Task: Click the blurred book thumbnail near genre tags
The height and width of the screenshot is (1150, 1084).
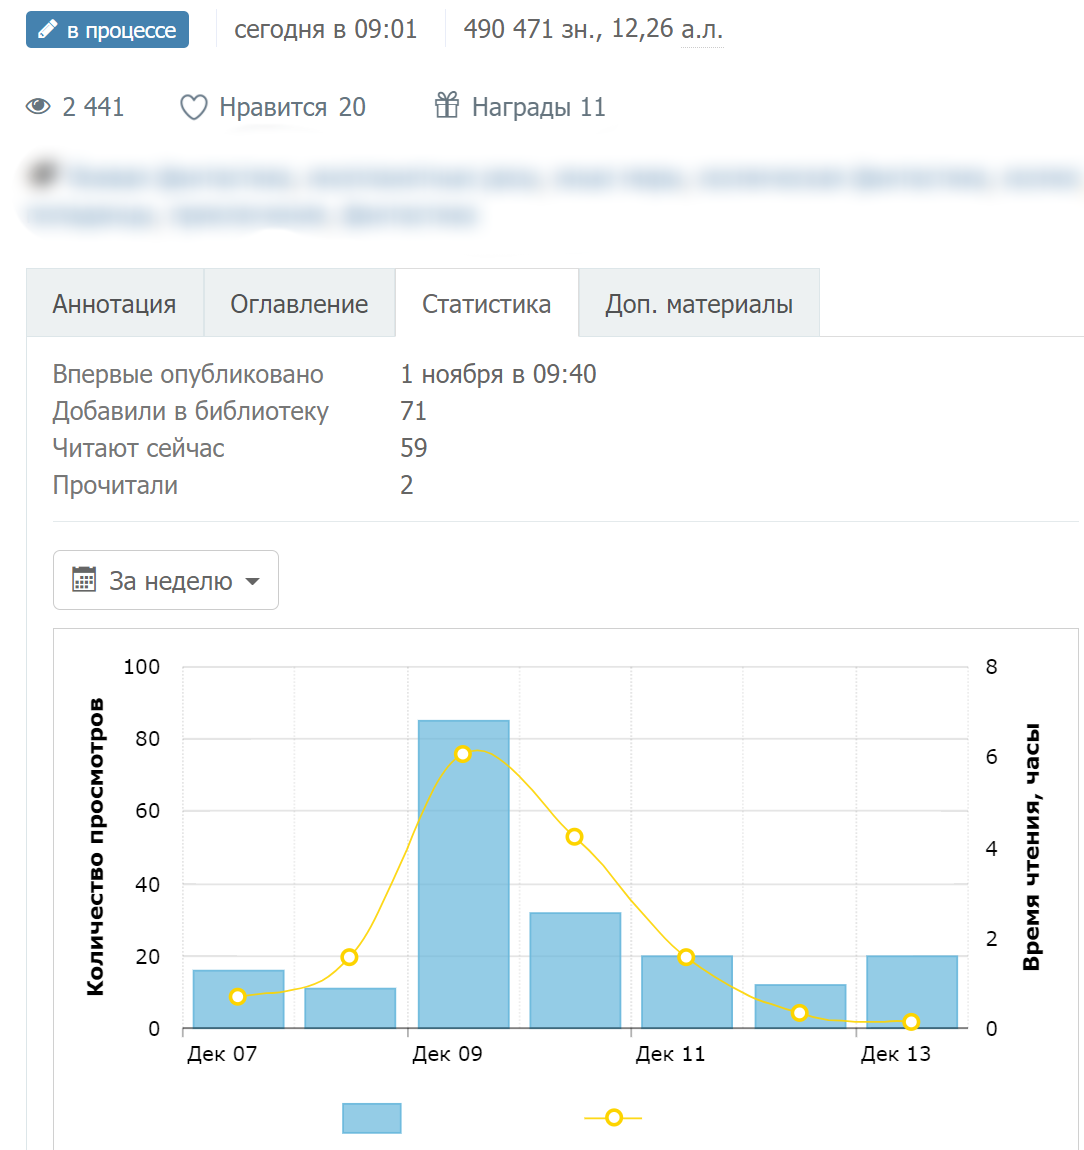Action: click(x=41, y=172)
